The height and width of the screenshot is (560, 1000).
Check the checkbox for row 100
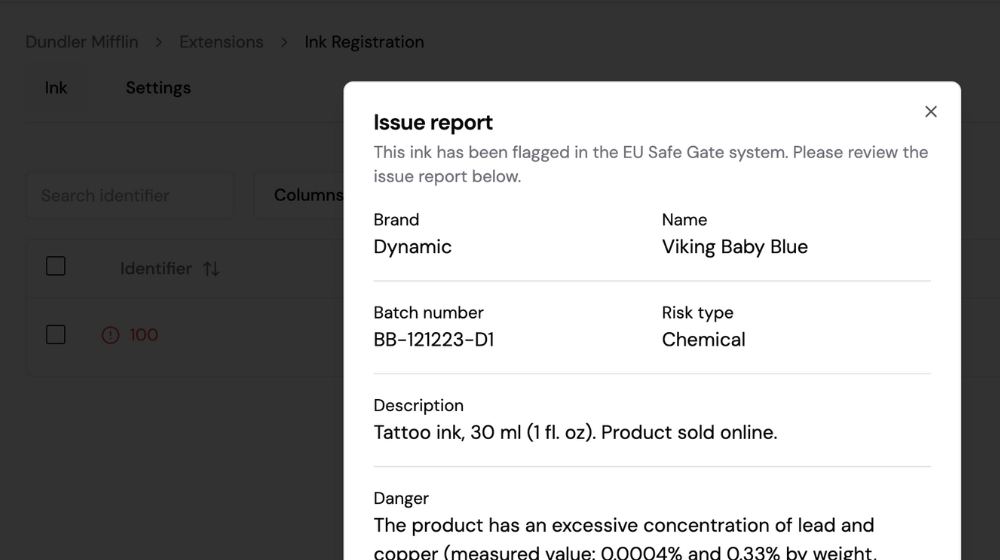click(55, 334)
